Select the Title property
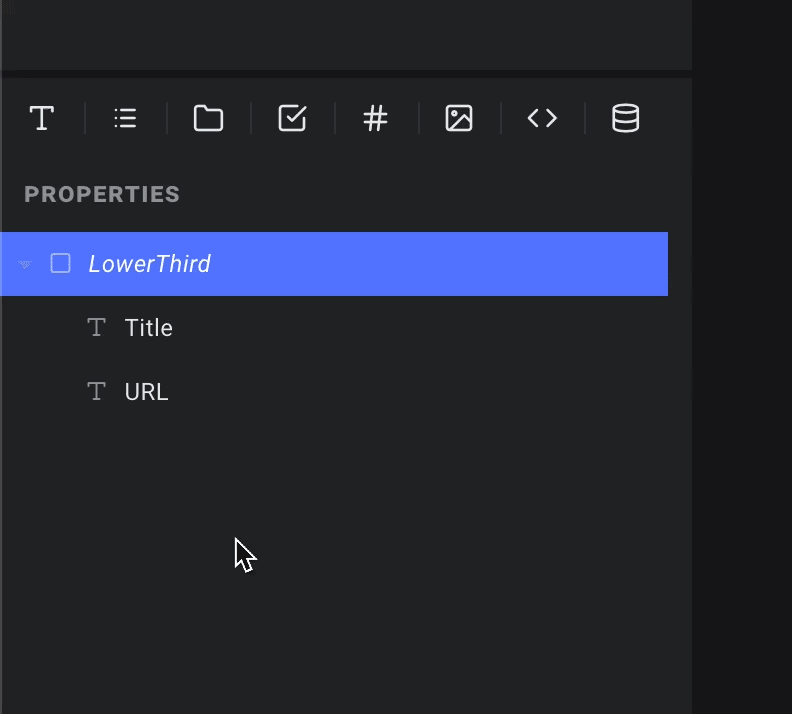The height and width of the screenshot is (714, 792). coord(148,328)
